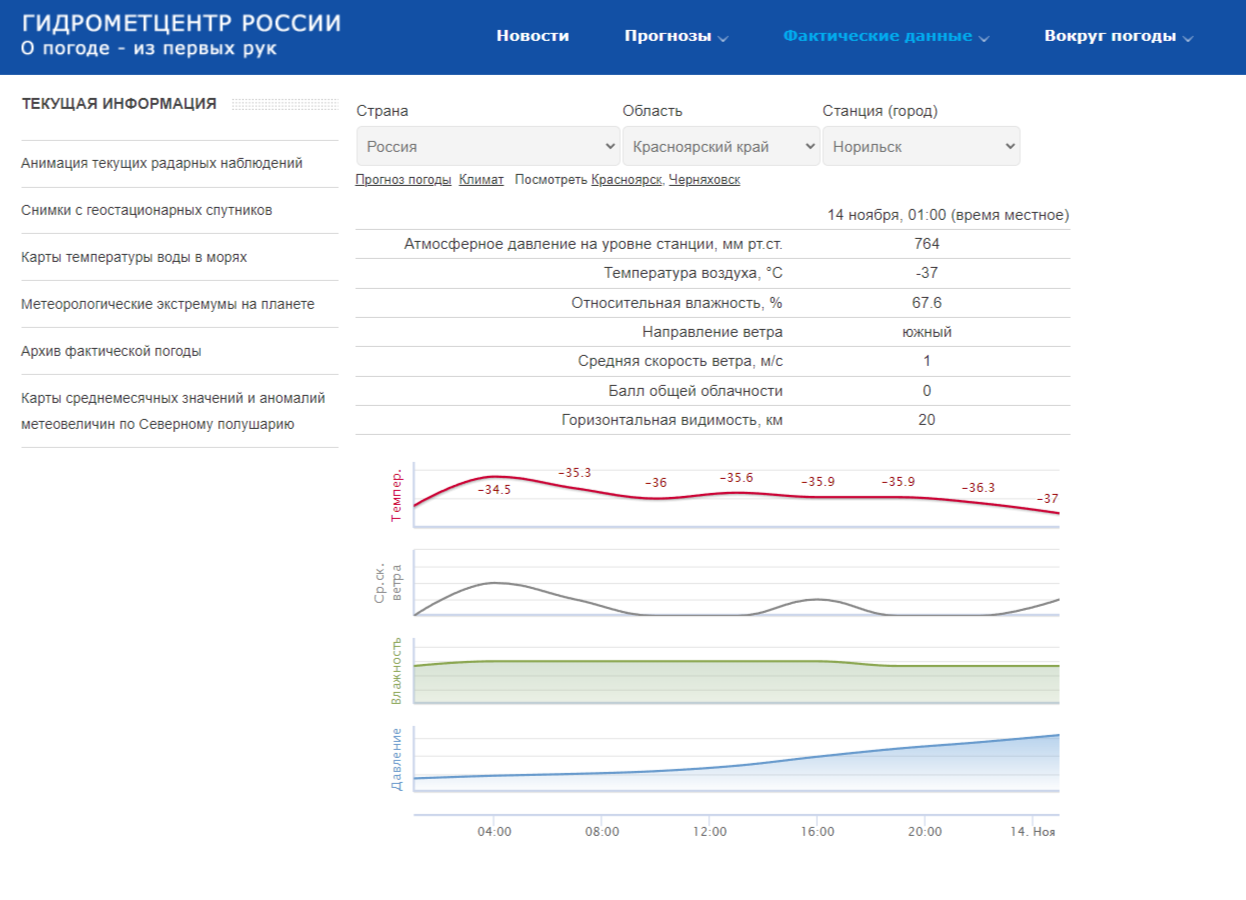Open the Новости menu item

pyautogui.click(x=533, y=36)
